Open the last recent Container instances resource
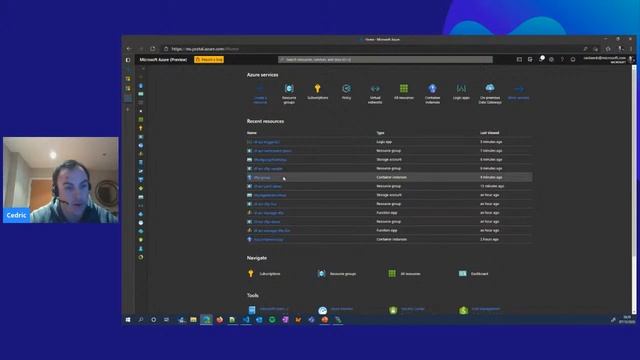Screen dimensions: 640x360 pos(268,240)
